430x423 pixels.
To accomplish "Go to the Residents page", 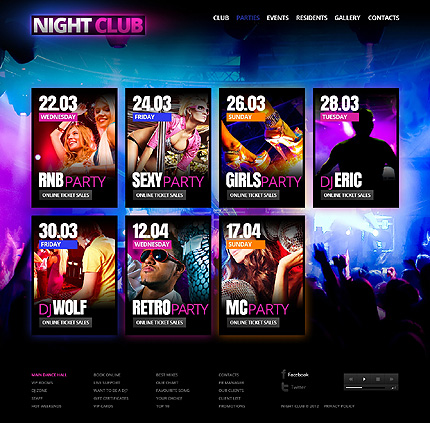I will pyautogui.click(x=312, y=18).
